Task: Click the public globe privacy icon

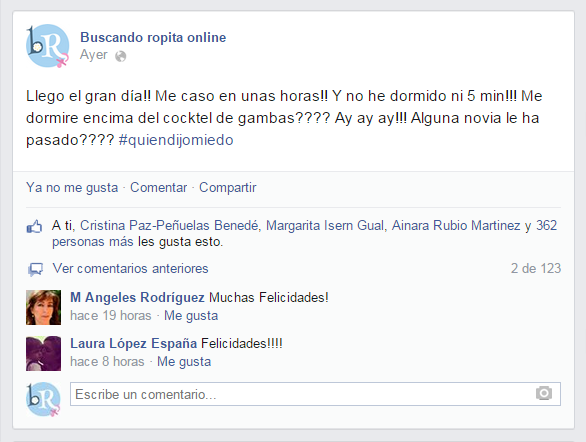Action: tap(121, 56)
